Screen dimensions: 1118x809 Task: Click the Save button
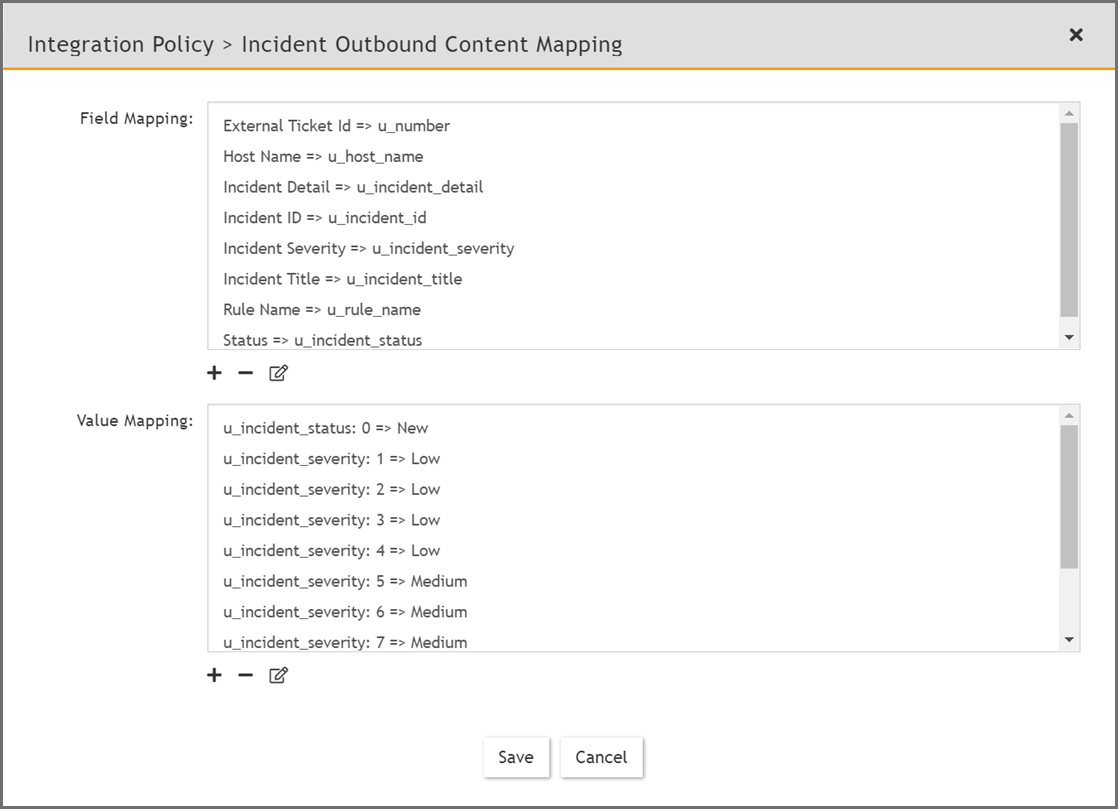click(x=516, y=757)
